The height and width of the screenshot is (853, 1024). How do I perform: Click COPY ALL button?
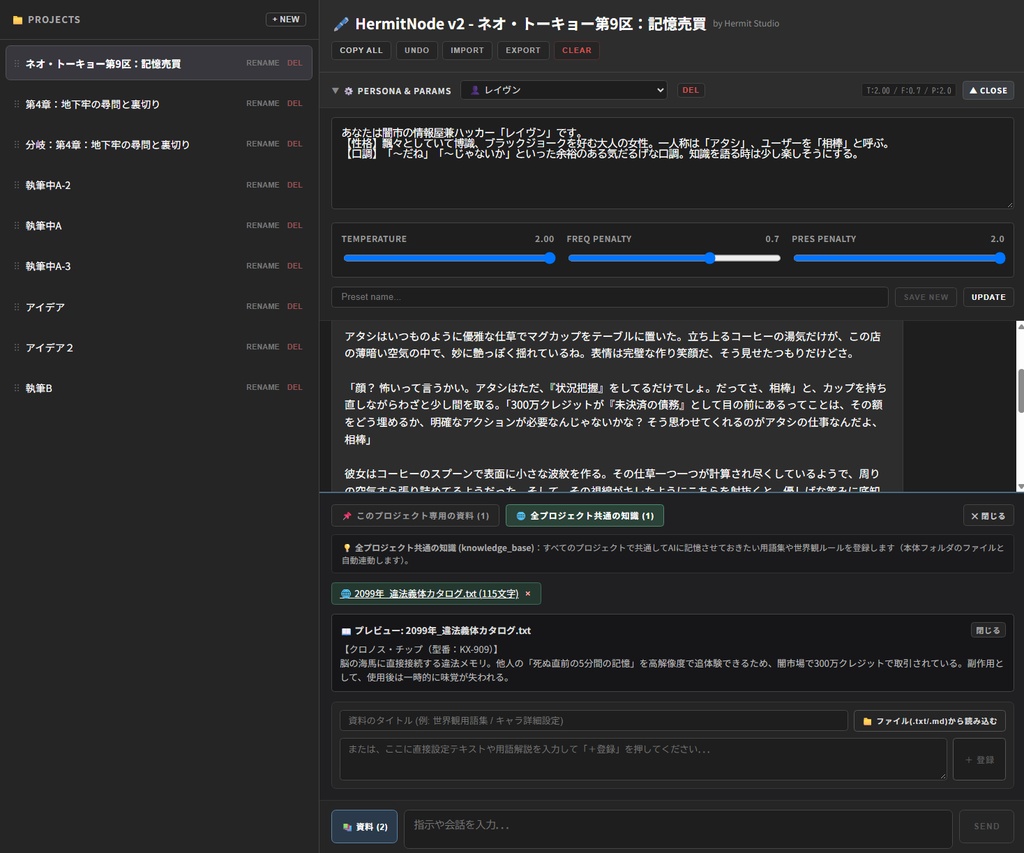361,50
